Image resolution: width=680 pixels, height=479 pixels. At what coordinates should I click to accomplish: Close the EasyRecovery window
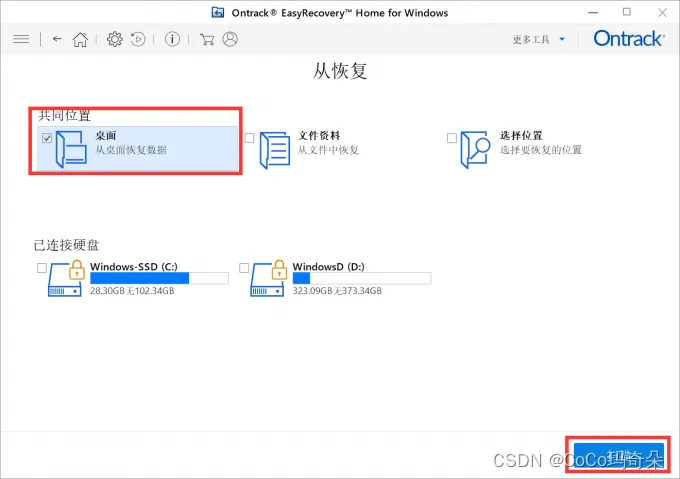(x=662, y=13)
